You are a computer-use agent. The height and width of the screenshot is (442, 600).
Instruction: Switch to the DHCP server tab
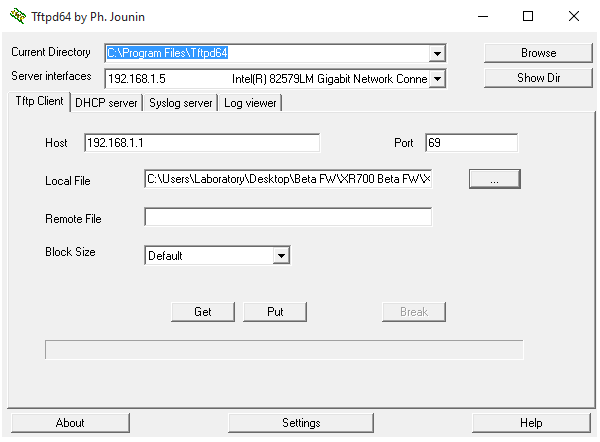click(106, 103)
